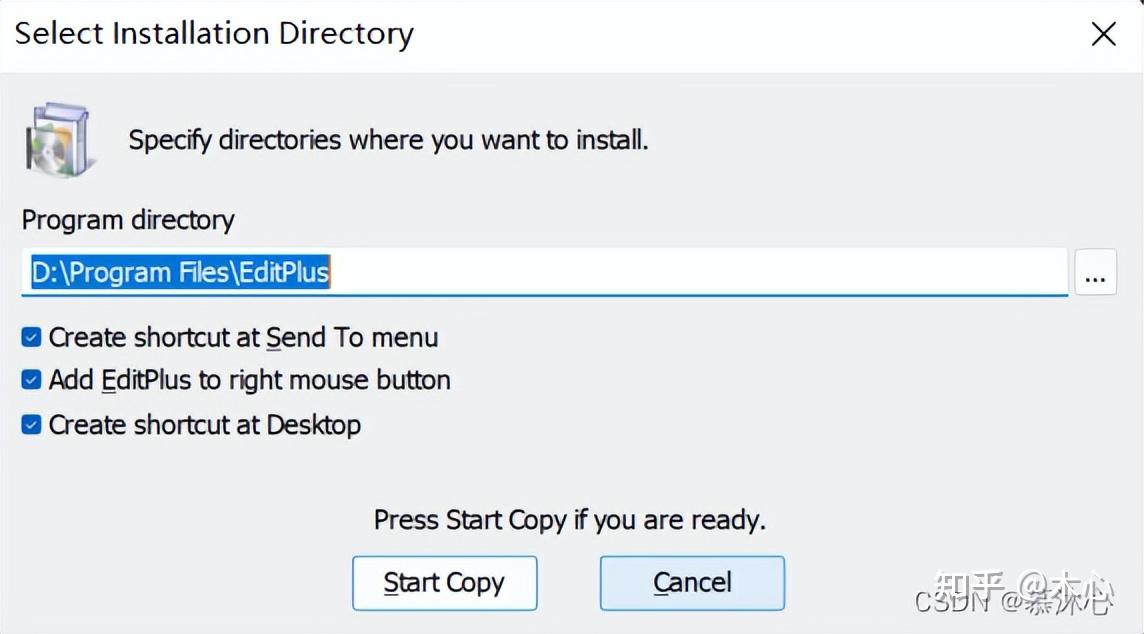1144x634 pixels.
Task: Click the Create shortcut at Send To label
Action: tap(243, 338)
